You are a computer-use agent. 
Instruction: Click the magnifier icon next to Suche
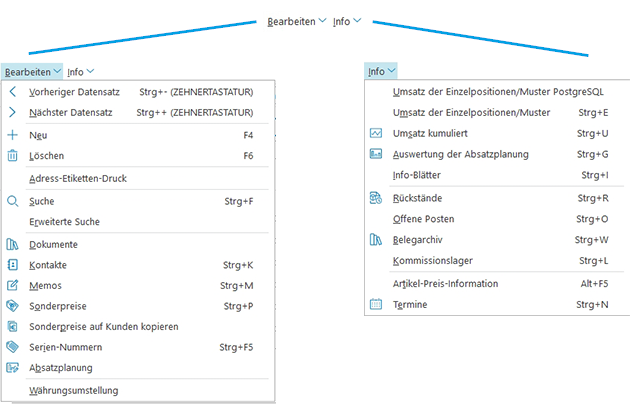[13, 201]
